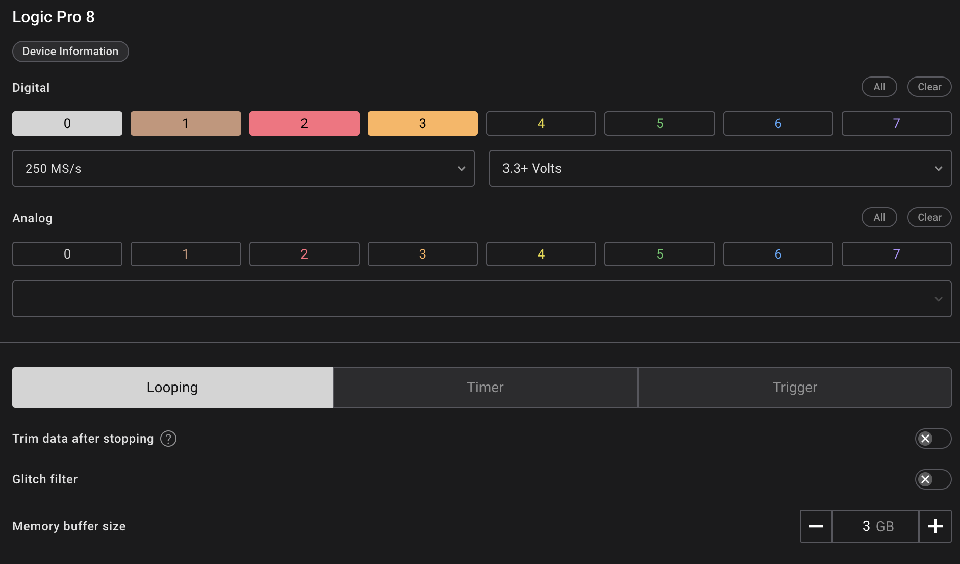Screen dimensions: 960x564
Task: Enable analog channel 1
Action: 186,254
